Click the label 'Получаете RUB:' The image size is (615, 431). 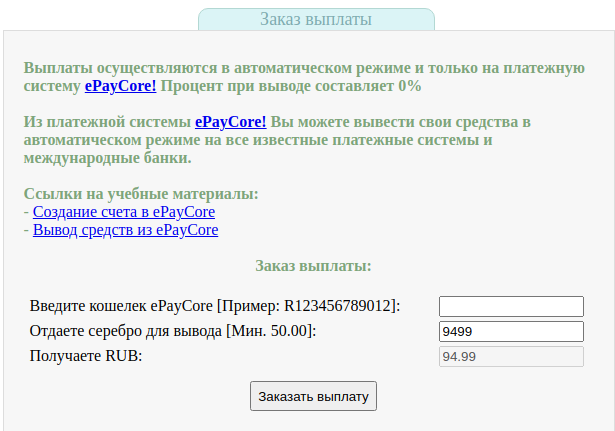86,356
